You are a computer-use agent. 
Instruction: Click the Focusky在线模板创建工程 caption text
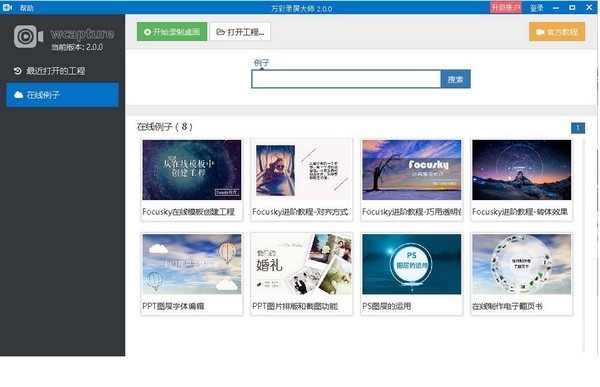pos(188,212)
